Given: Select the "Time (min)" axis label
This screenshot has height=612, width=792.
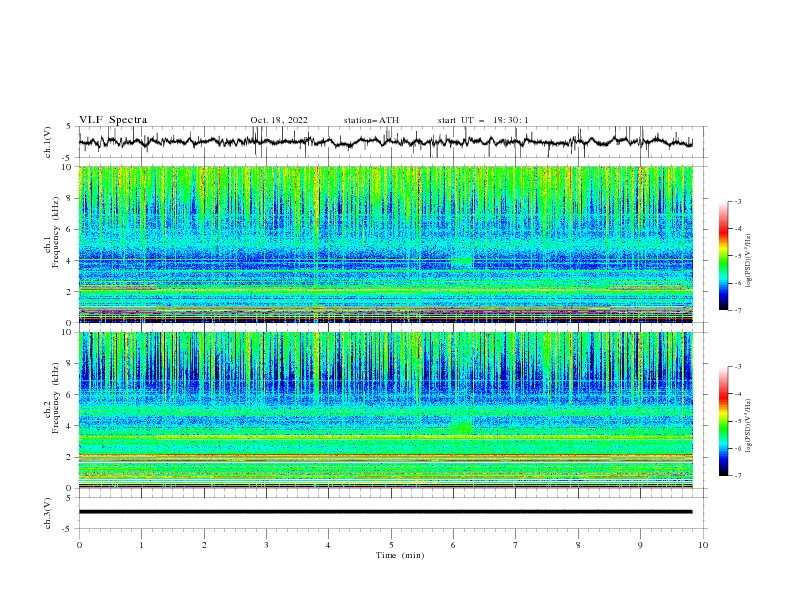Looking at the screenshot, I should [x=400, y=555].
